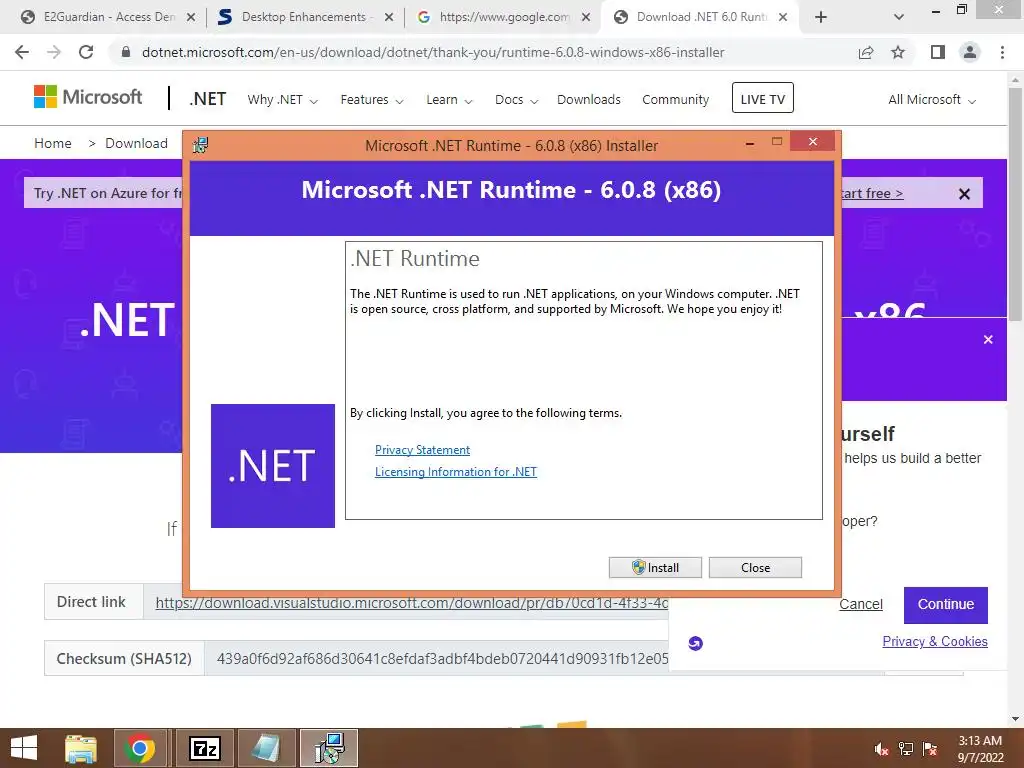Click the muted volume tray icon
1024x768 pixels.
[881, 749]
